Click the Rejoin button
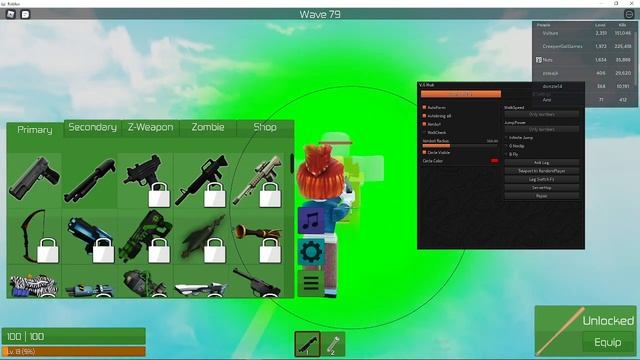This screenshot has width=640, height=360. (542, 196)
